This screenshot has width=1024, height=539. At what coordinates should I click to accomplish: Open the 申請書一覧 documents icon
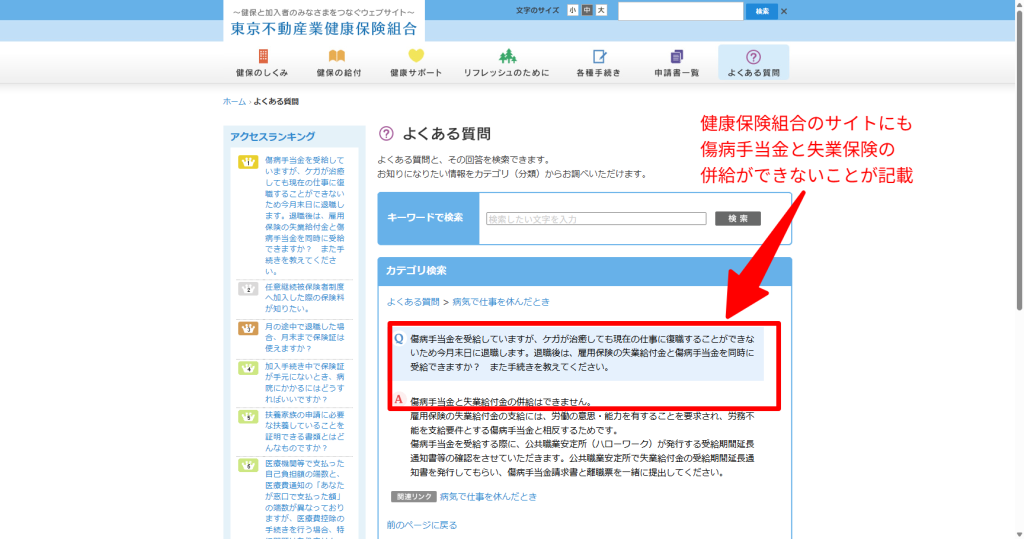677,56
